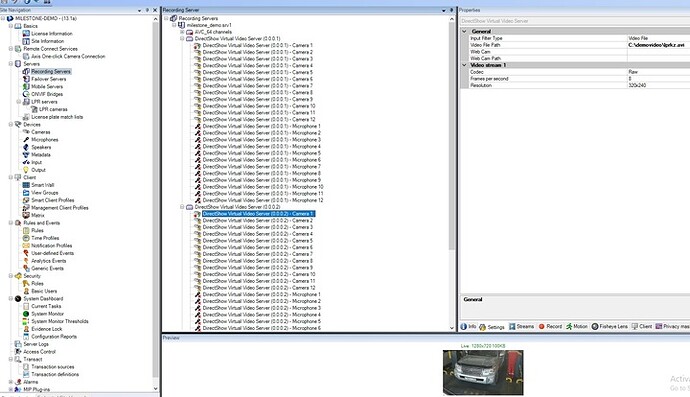This screenshot has width=690, height=397.
Task: Close the Site Navigation panel
Action: (155, 10)
